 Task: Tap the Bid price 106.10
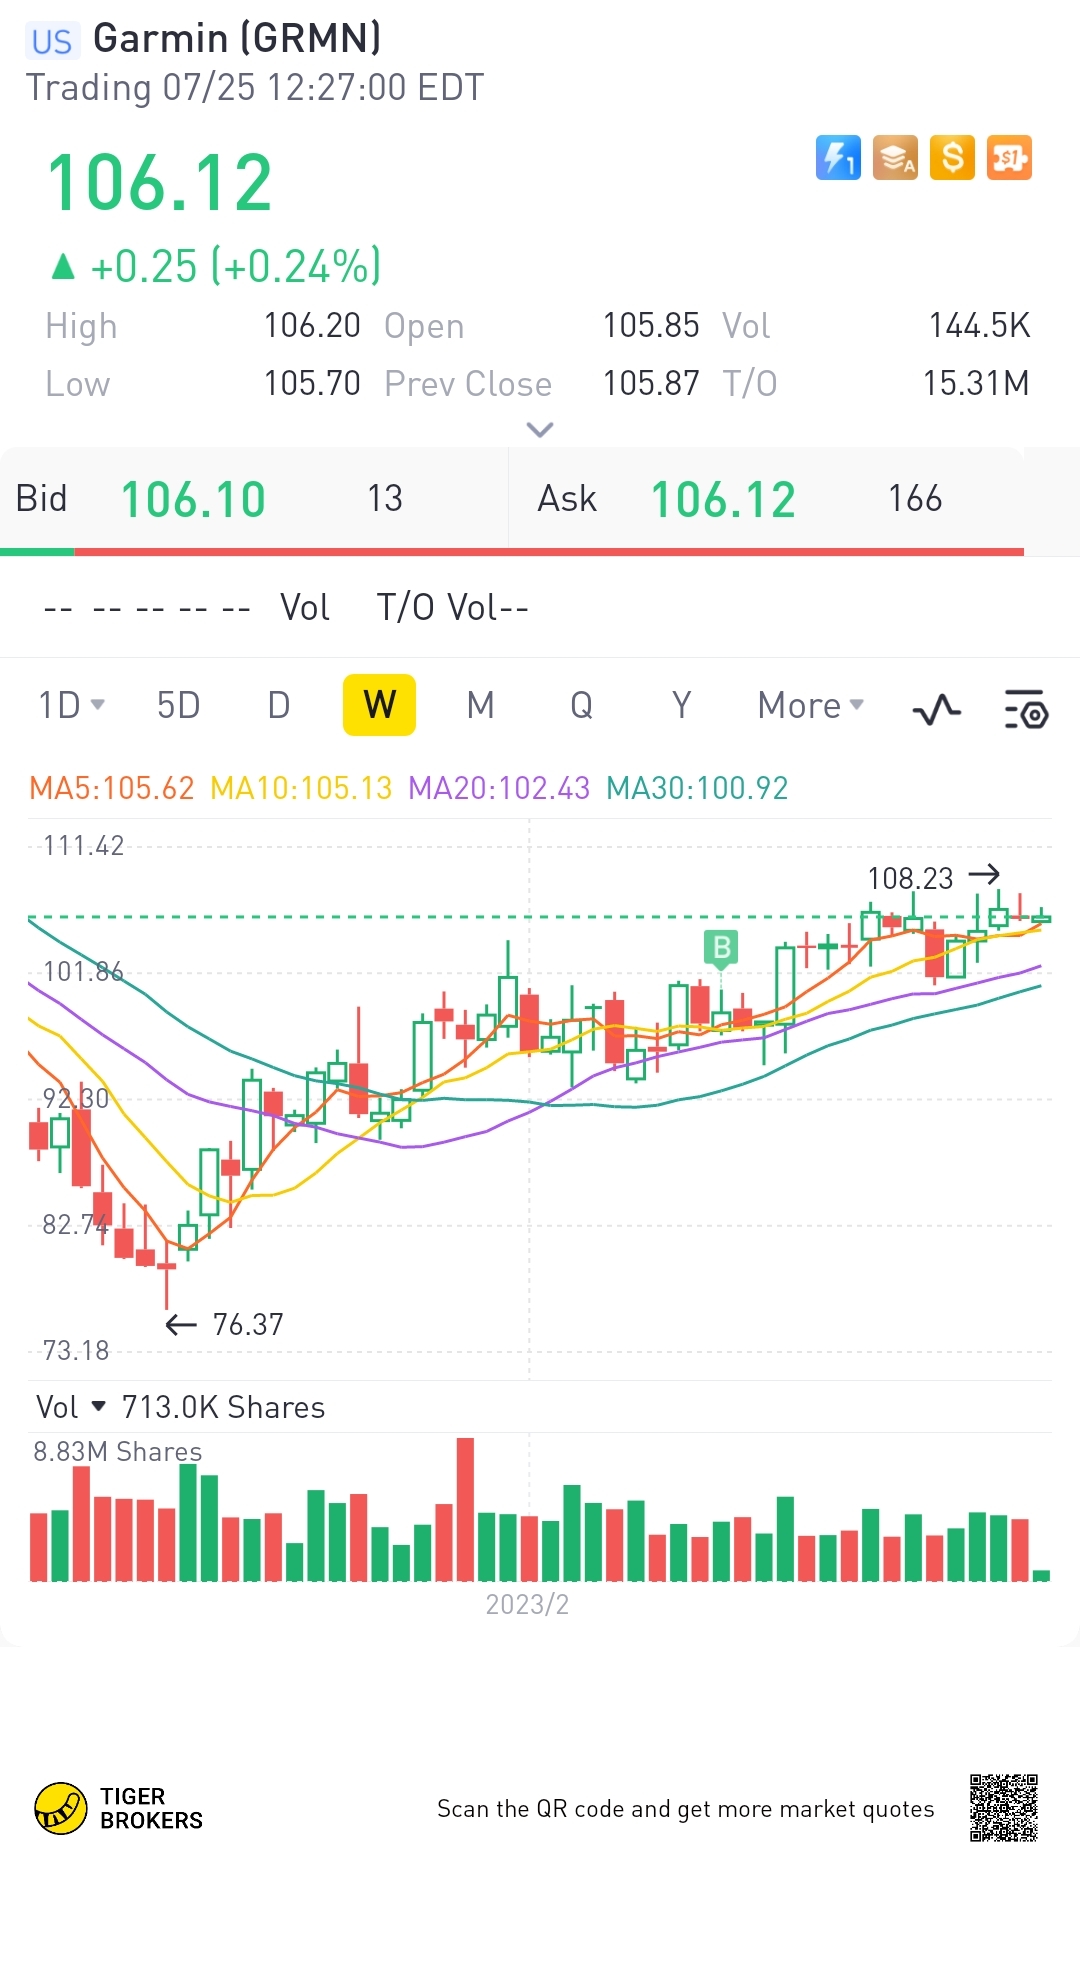(193, 499)
